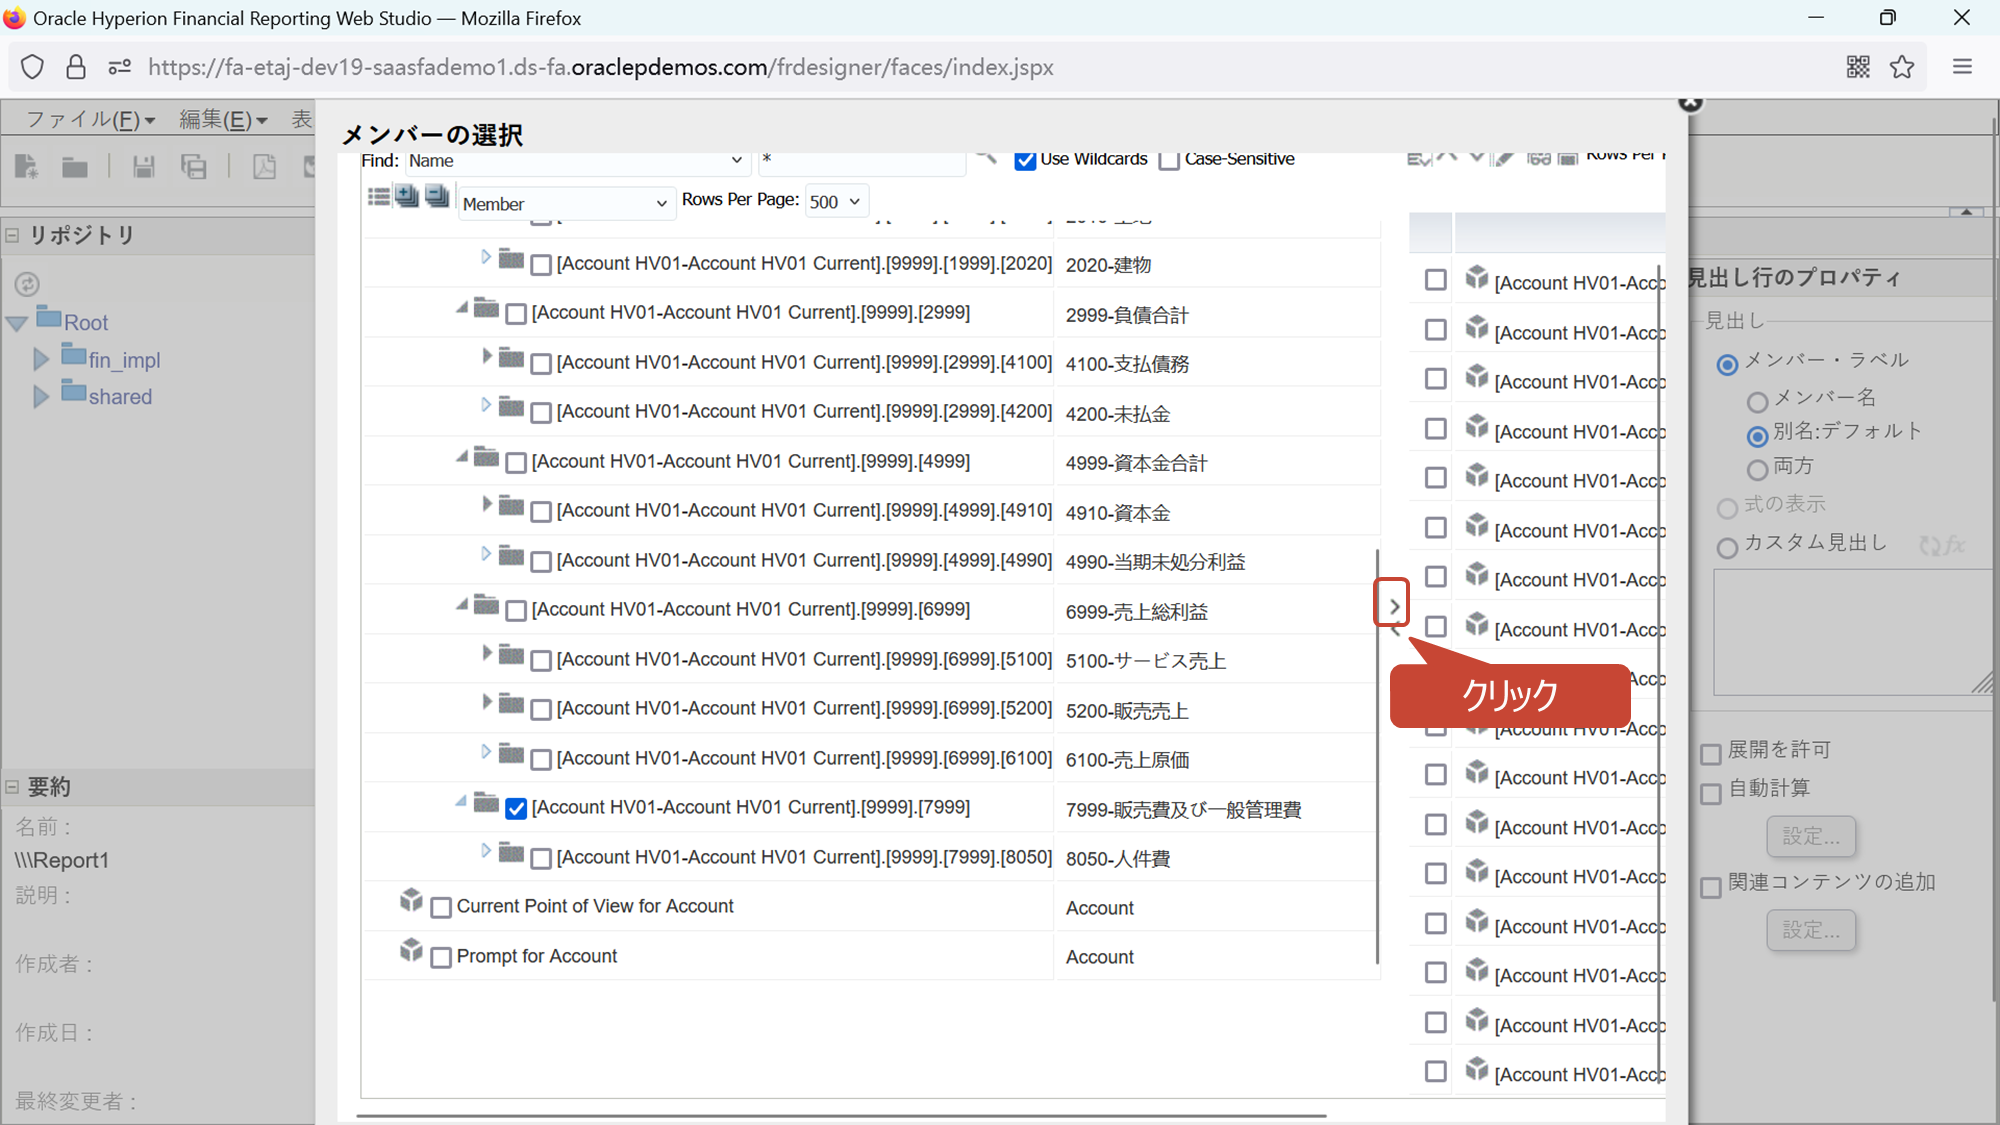Expand the 5100-サービス売上 account node
This screenshot has width=2000, height=1125.
tap(486, 653)
